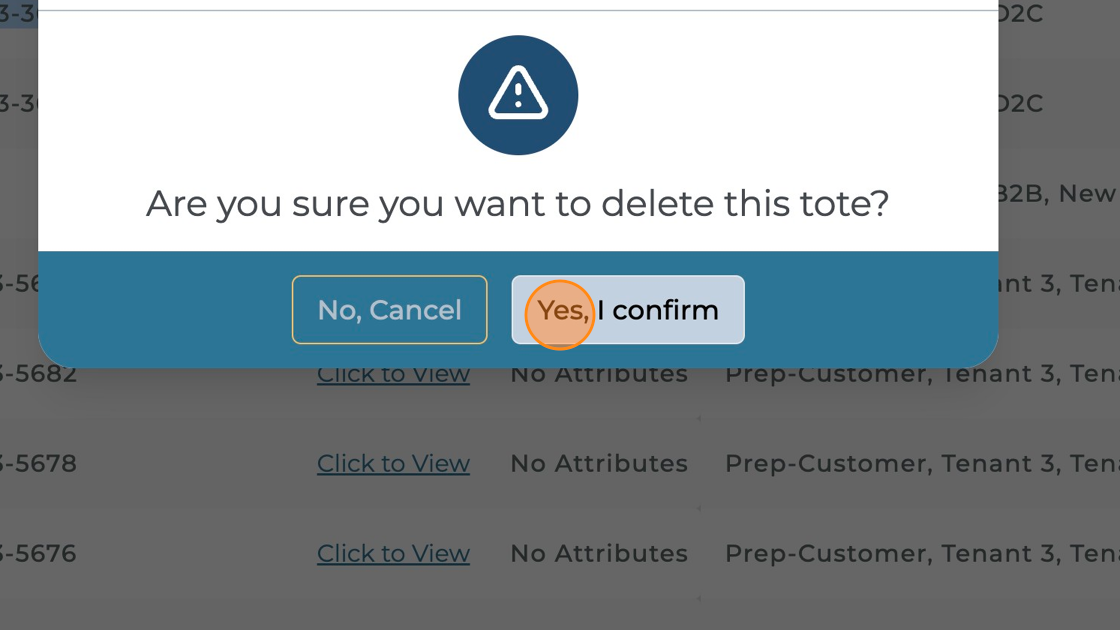This screenshot has height=630, width=1120.
Task: Click Prep-Customer tenant cell in row 5676
Action: click(920, 554)
